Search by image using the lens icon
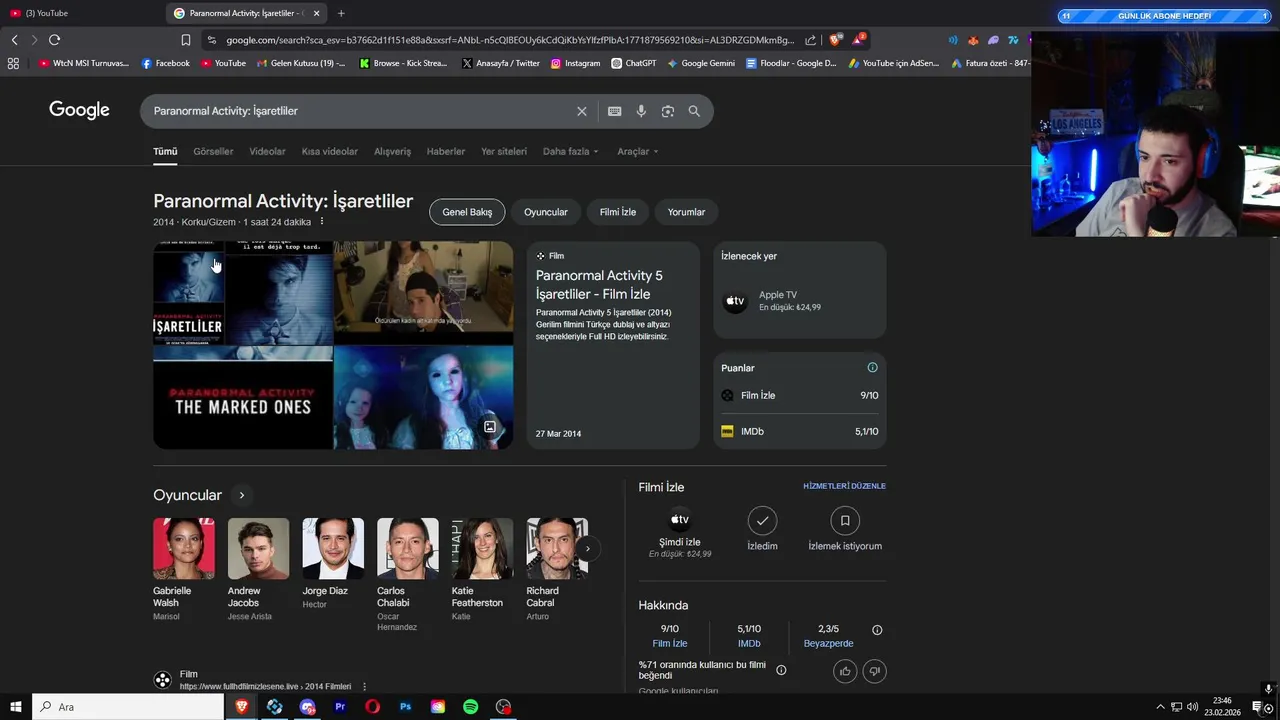This screenshot has width=1280, height=720. coord(668,111)
